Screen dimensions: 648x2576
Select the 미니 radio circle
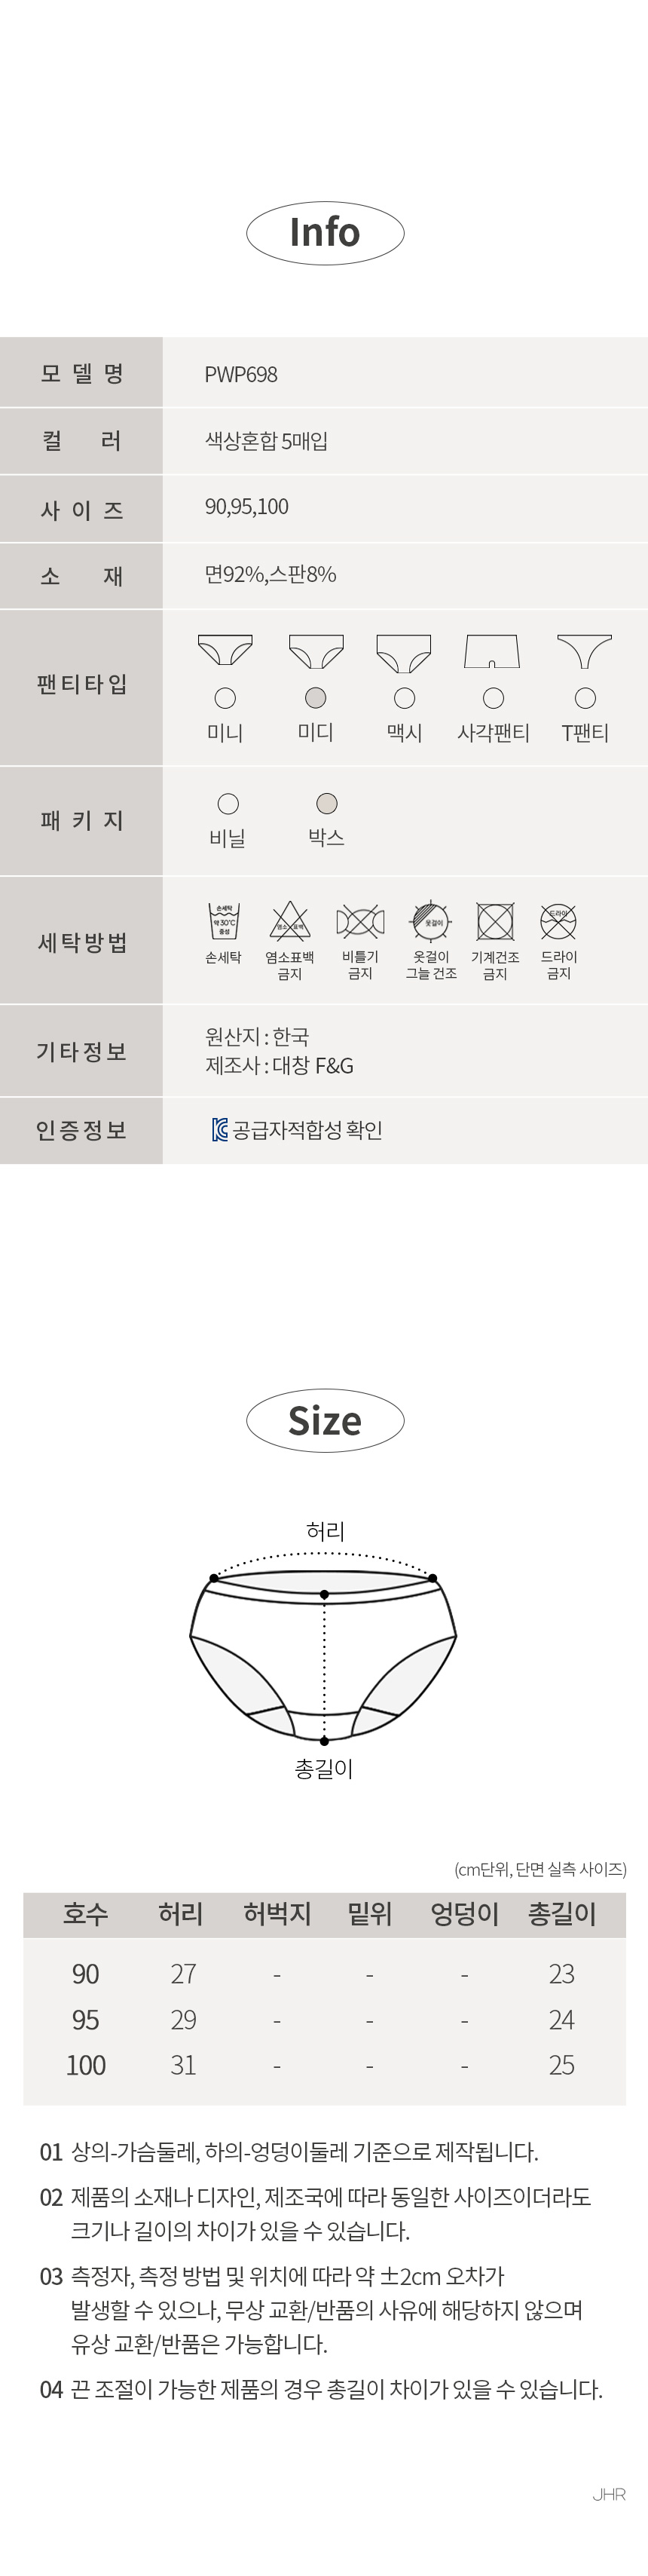225,698
